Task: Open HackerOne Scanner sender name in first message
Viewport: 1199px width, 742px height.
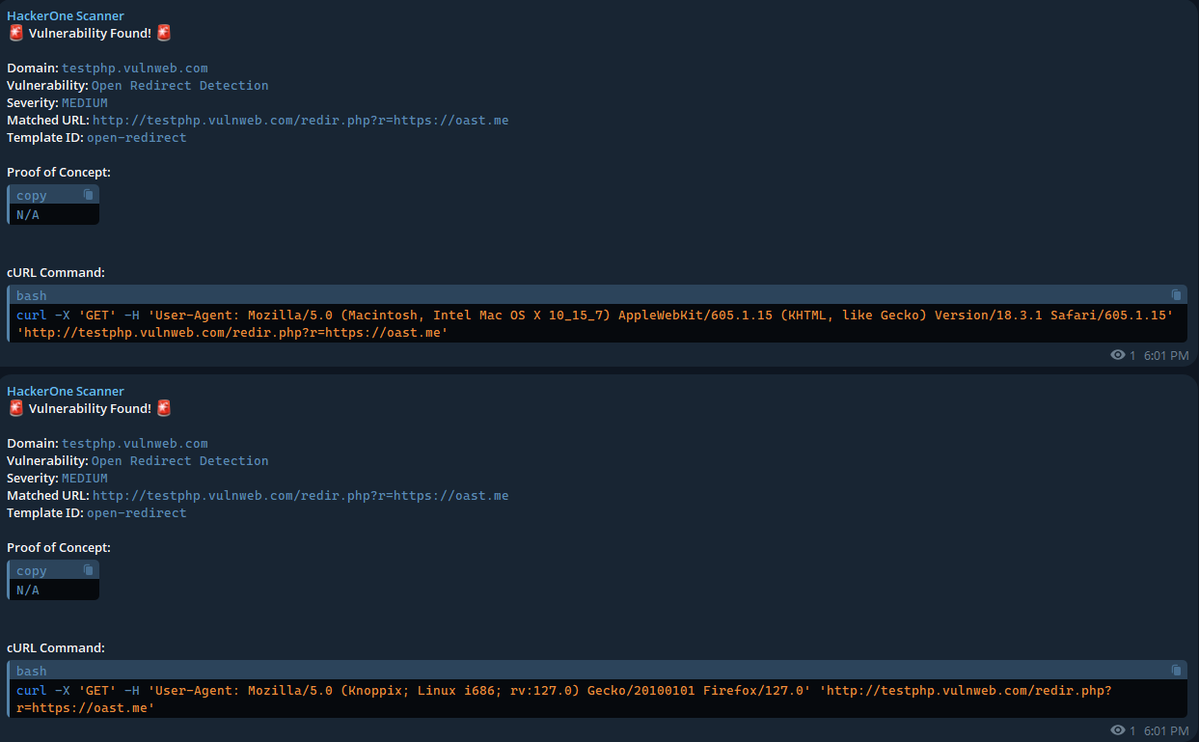Action: tap(65, 15)
